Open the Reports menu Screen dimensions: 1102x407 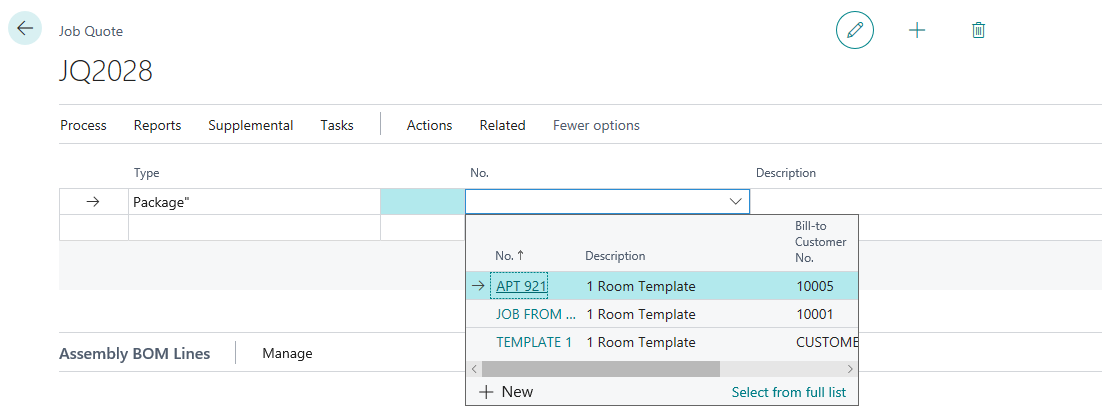[x=157, y=125]
